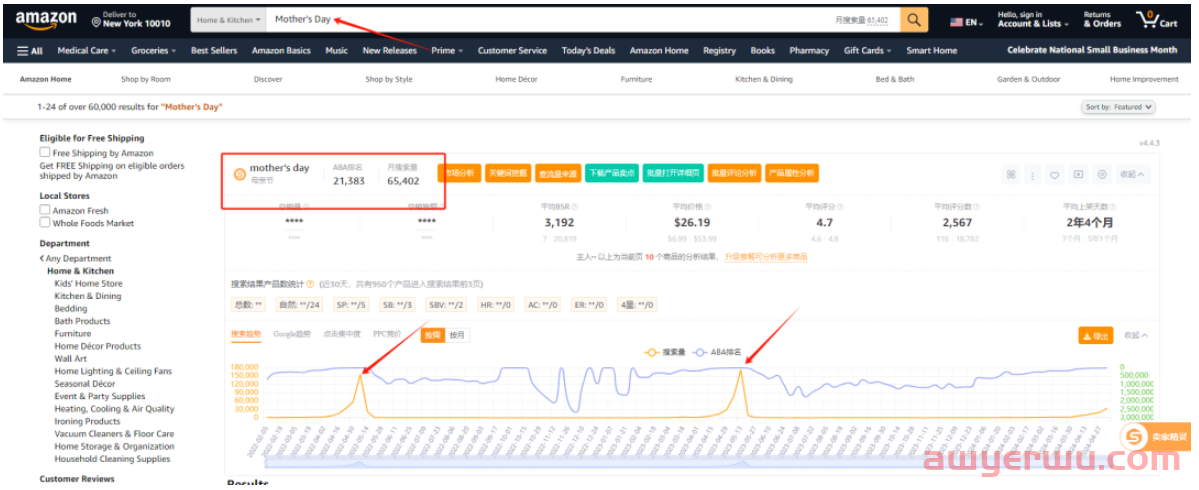Select 'Seasonal Décor' department

pyautogui.click(x=85, y=384)
